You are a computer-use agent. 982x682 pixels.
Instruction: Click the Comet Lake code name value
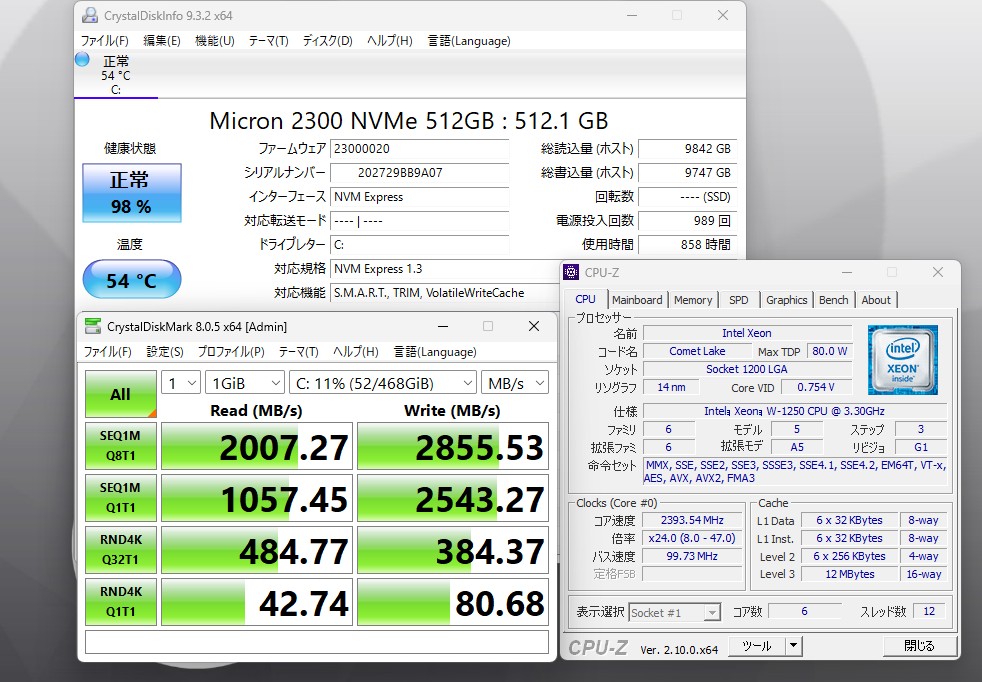pos(697,351)
